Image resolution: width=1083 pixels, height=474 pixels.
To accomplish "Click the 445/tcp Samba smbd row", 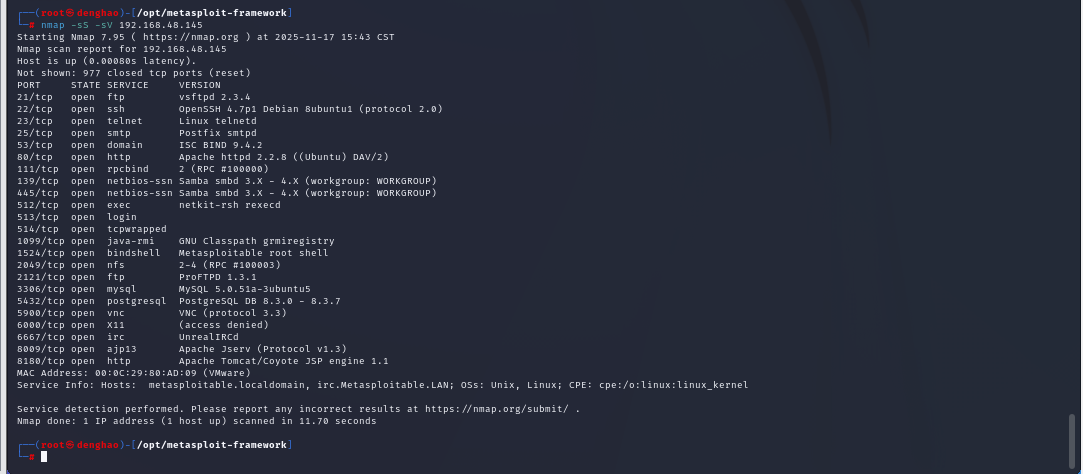I will tap(226, 193).
